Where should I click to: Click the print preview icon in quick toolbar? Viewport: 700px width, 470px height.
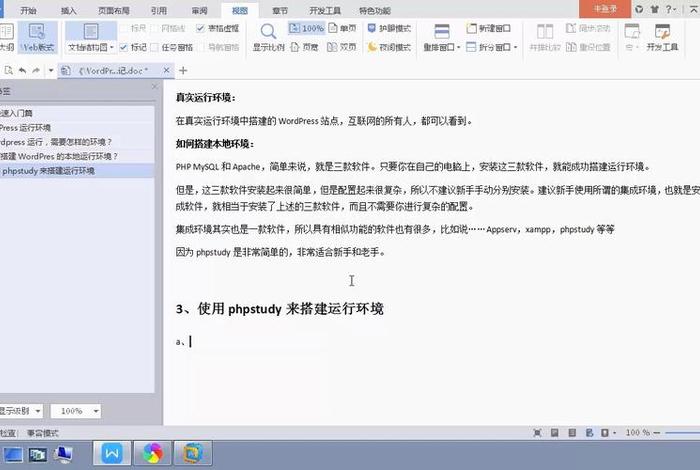[x=8, y=71]
